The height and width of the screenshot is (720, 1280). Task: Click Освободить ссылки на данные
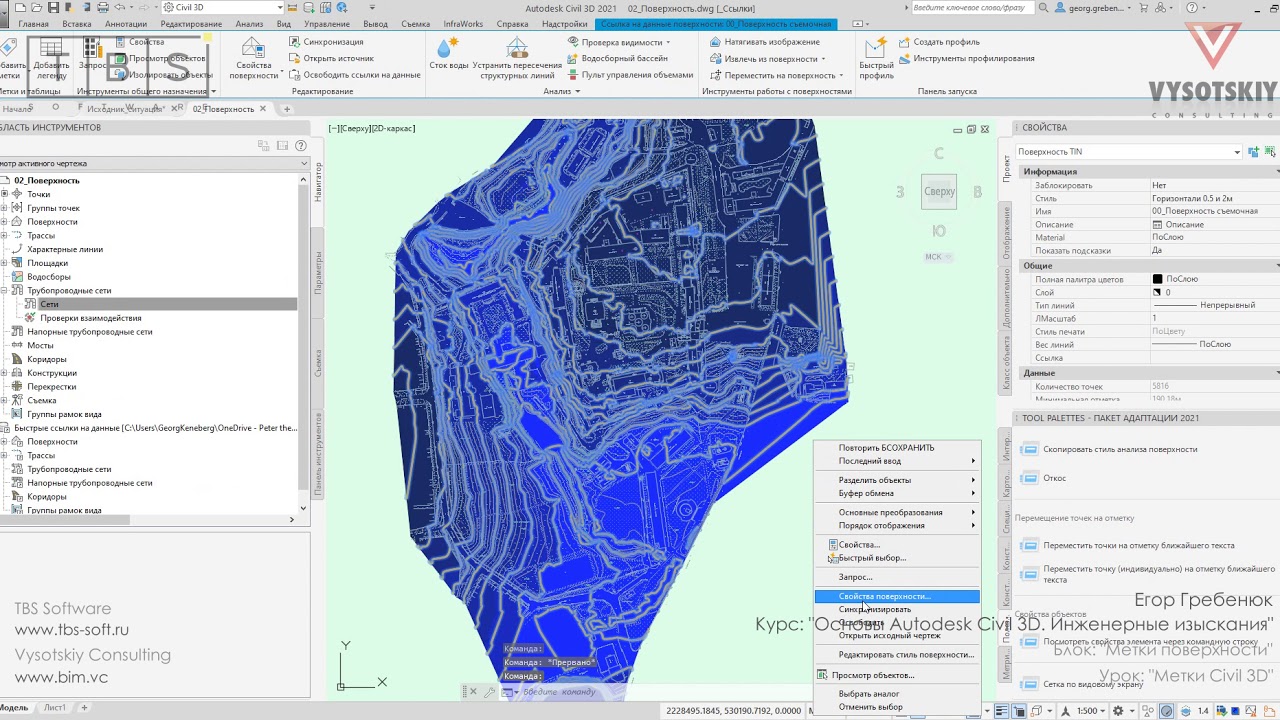[x=354, y=75]
